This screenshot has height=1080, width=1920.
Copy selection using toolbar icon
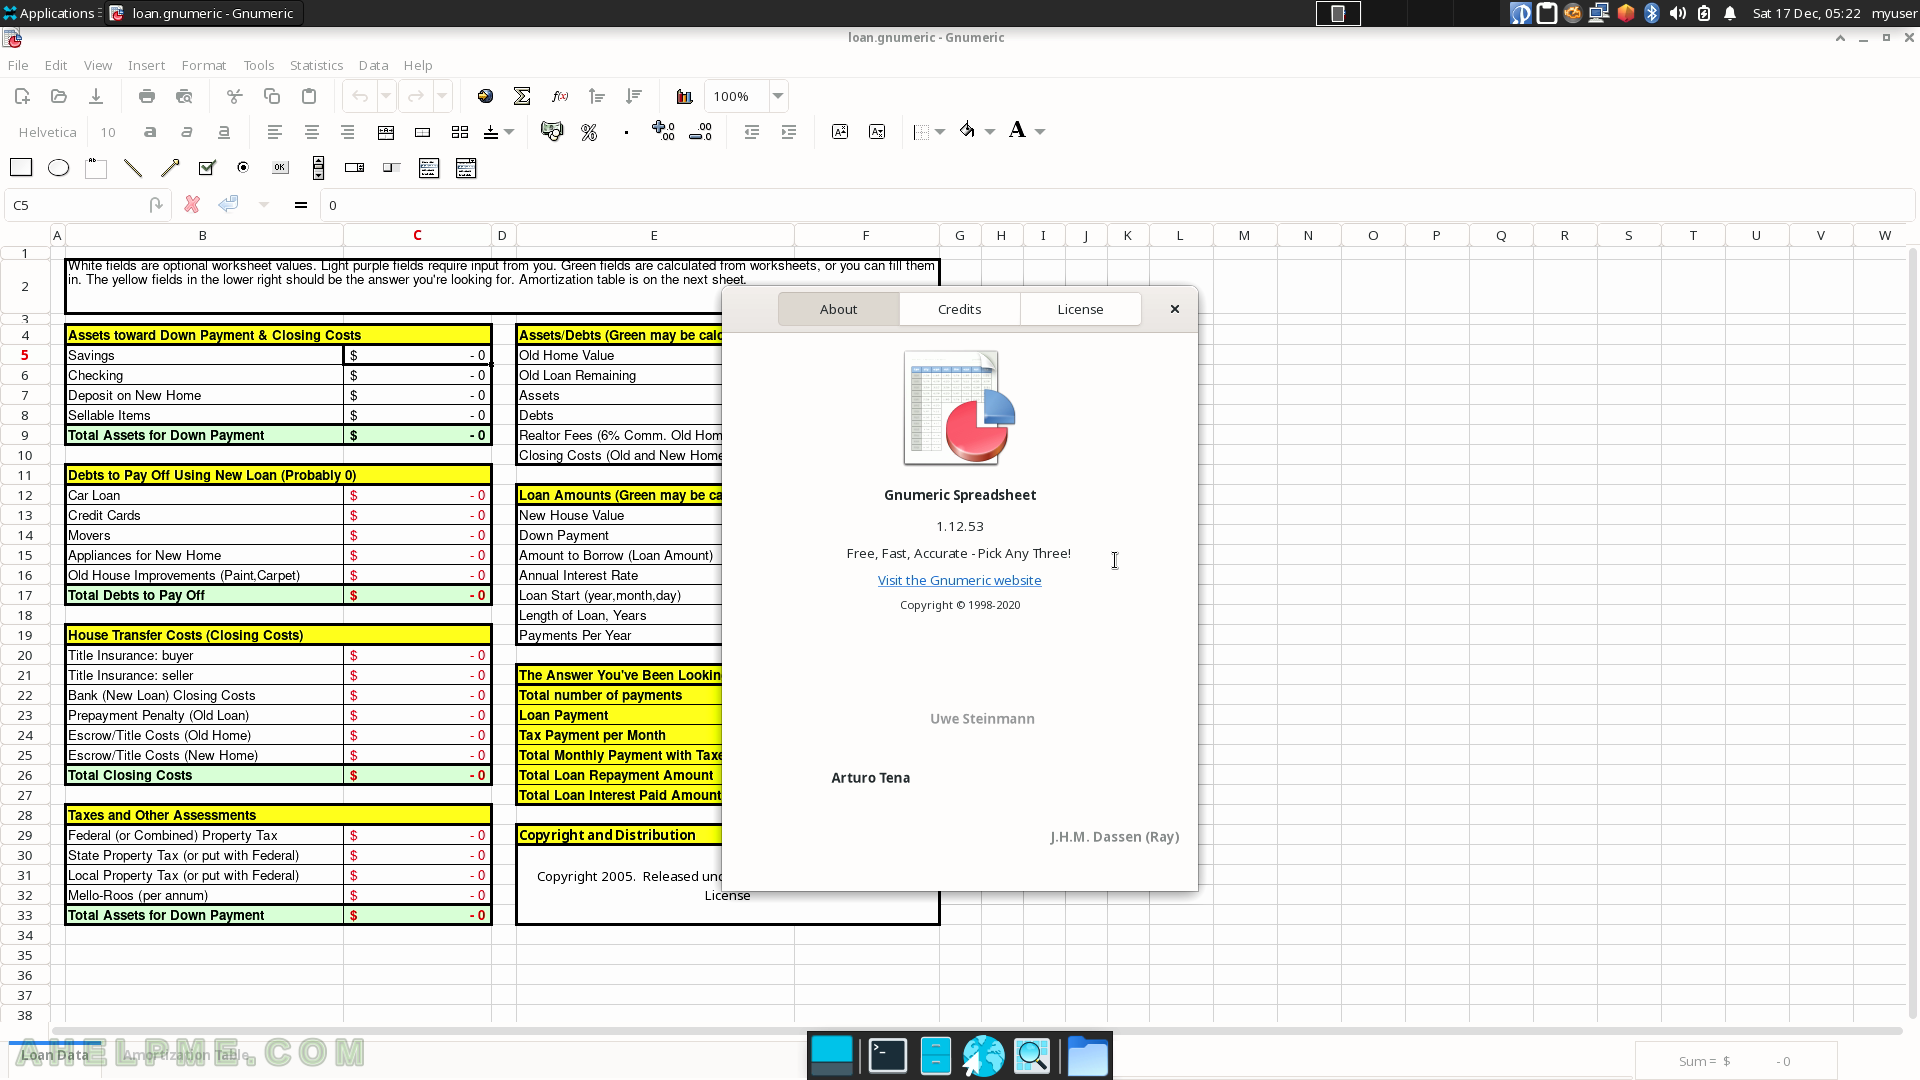(x=272, y=96)
